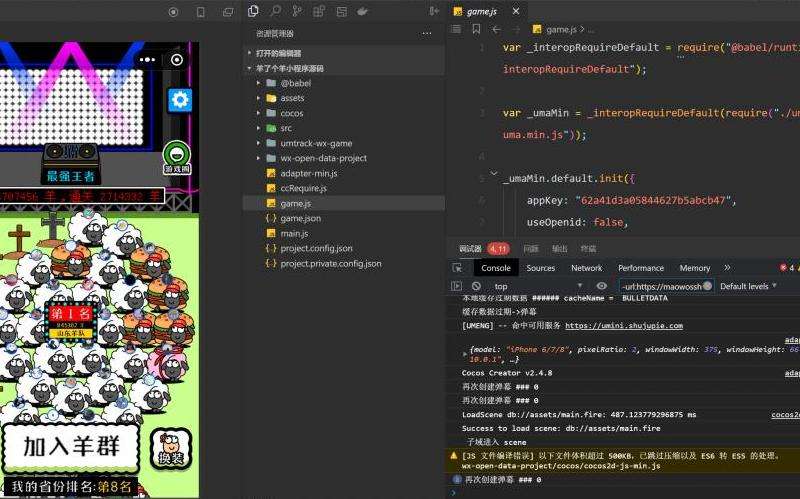Click the outline list icon in editor toolbar

click(x=456, y=29)
